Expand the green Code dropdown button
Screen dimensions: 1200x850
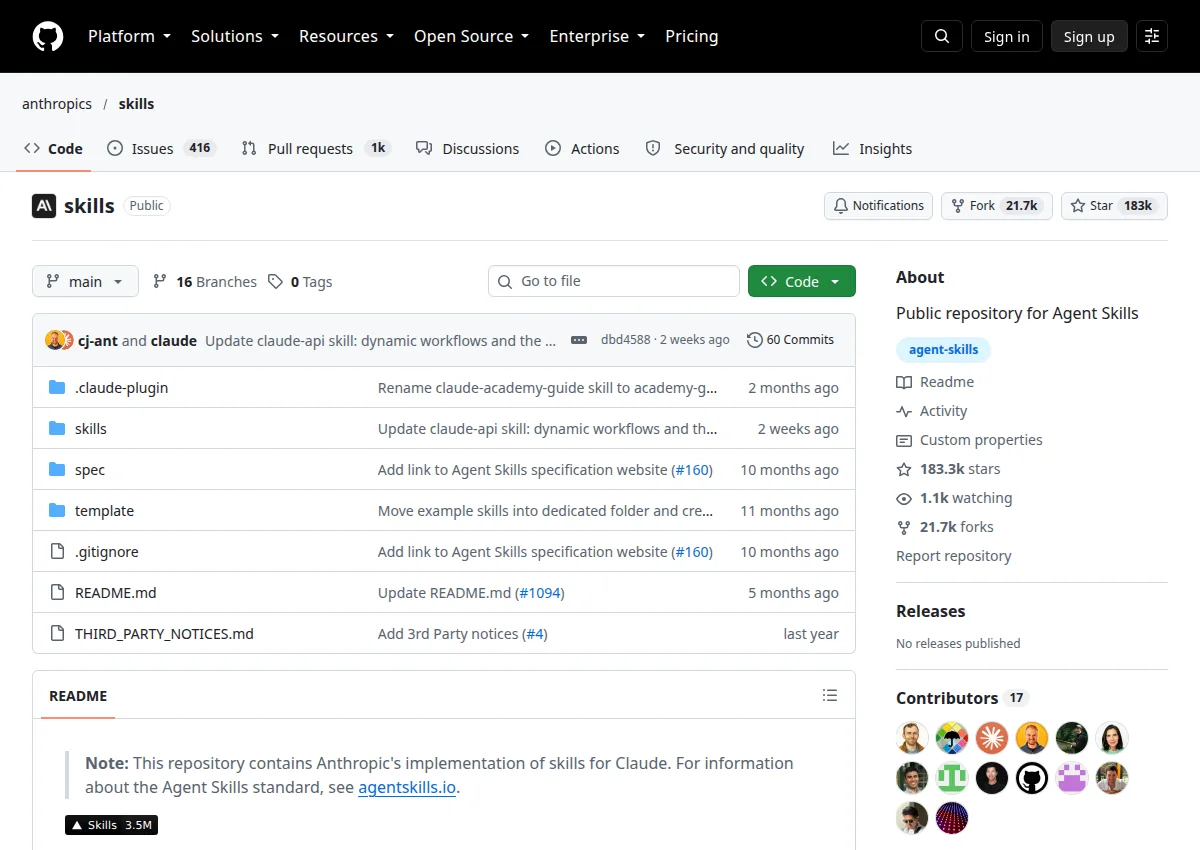pyautogui.click(x=802, y=282)
